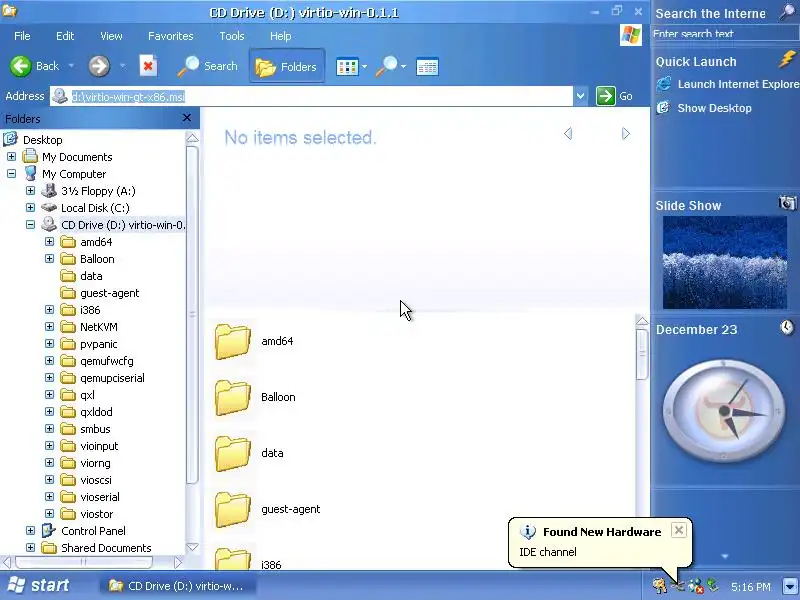Screen dimensions: 800x600
Task: Expand the NetKVM tree folder
Action: [49, 327]
